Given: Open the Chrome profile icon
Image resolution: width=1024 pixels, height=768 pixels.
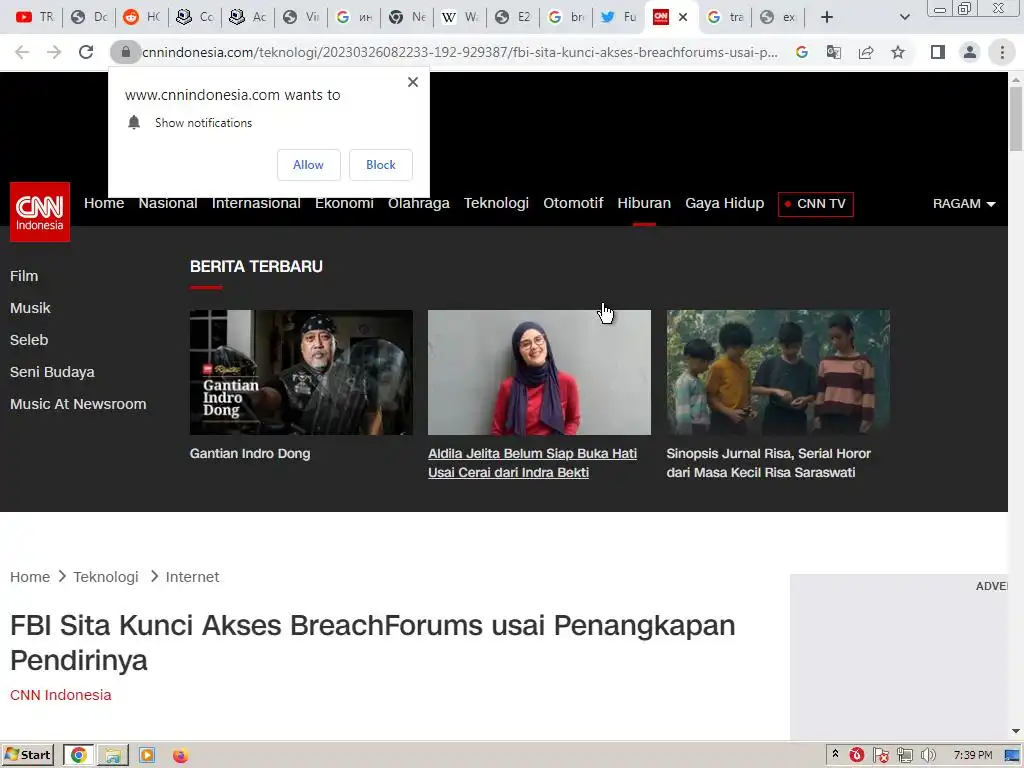Looking at the screenshot, I should pos(970,52).
